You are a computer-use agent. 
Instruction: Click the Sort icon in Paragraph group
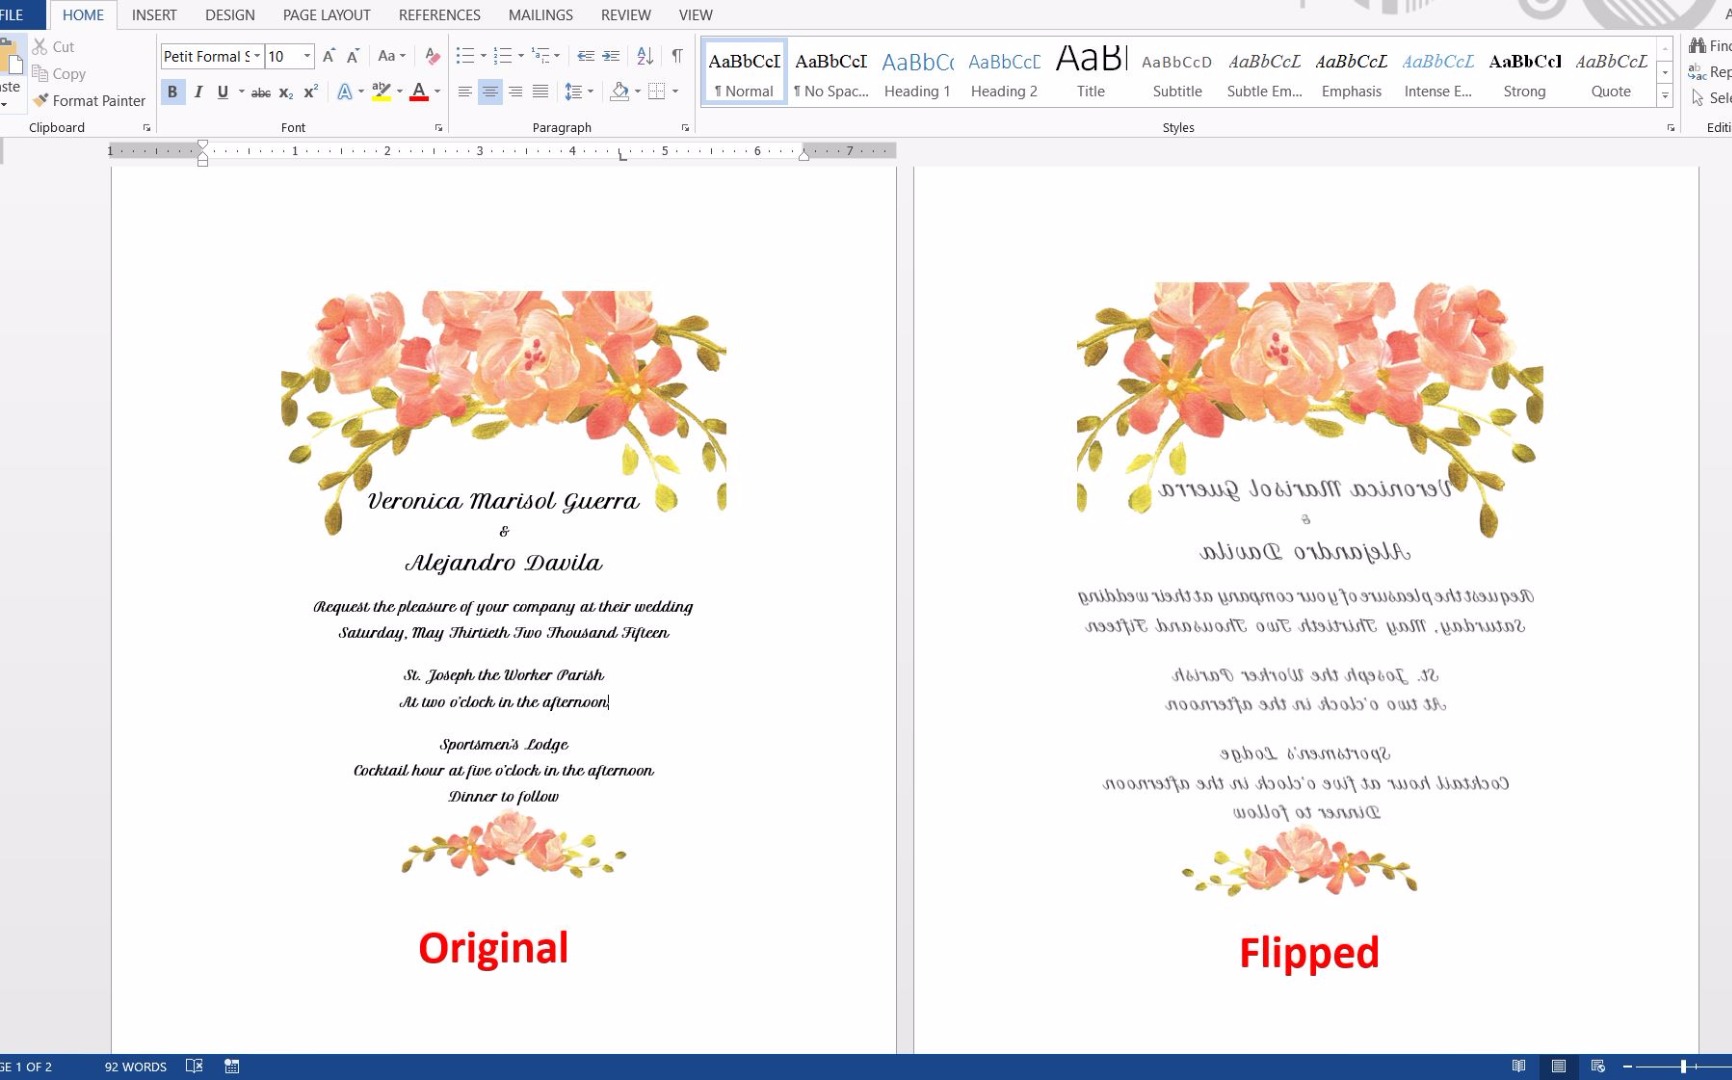644,56
